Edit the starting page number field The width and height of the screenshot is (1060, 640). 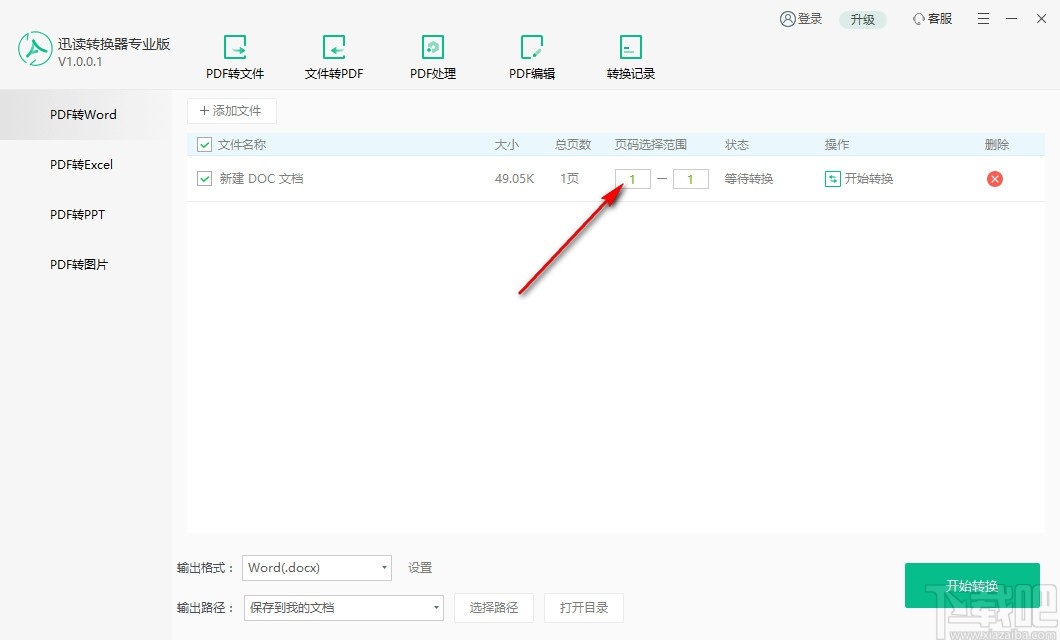[632, 178]
